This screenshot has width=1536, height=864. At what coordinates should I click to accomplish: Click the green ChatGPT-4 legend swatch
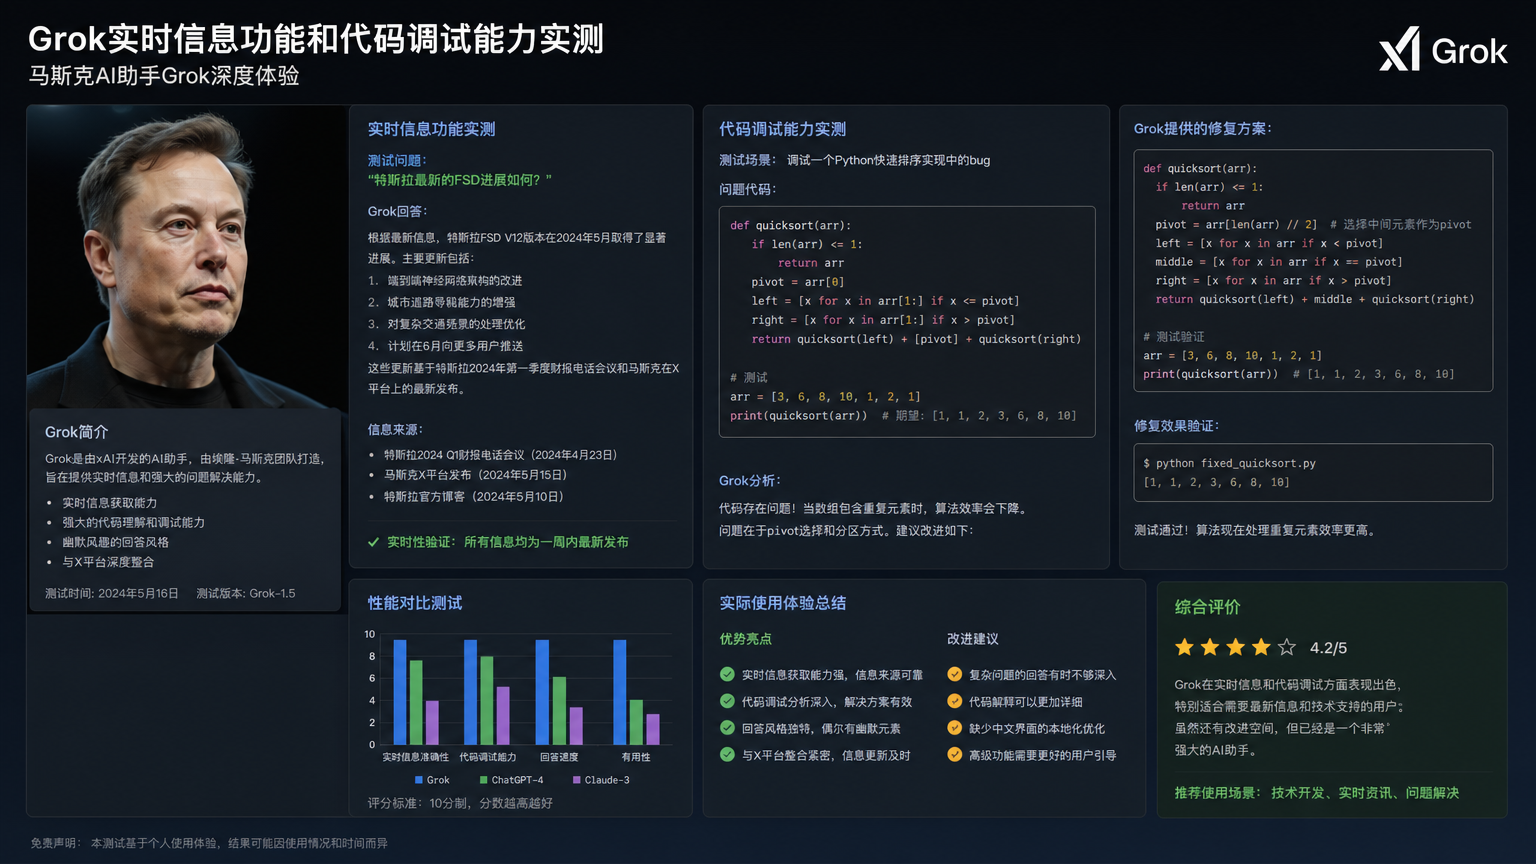click(483, 780)
